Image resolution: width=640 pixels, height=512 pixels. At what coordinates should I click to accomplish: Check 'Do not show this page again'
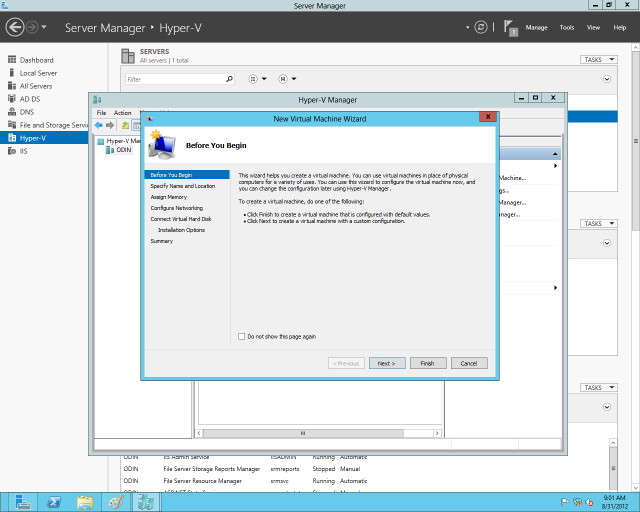pyautogui.click(x=242, y=336)
